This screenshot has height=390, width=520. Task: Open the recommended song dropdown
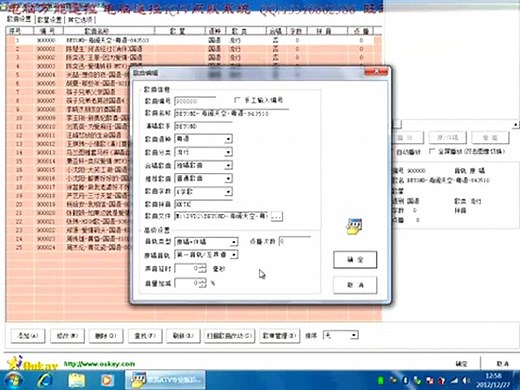[228, 178]
